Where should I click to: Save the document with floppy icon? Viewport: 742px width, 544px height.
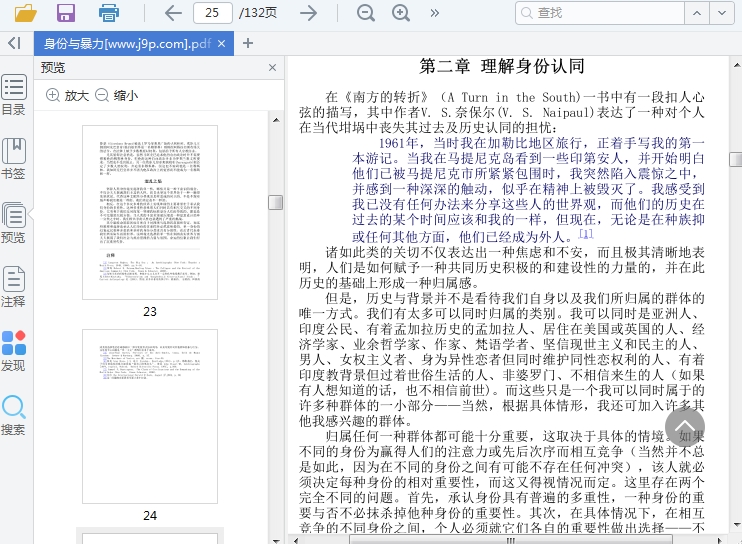pos(66,13)
